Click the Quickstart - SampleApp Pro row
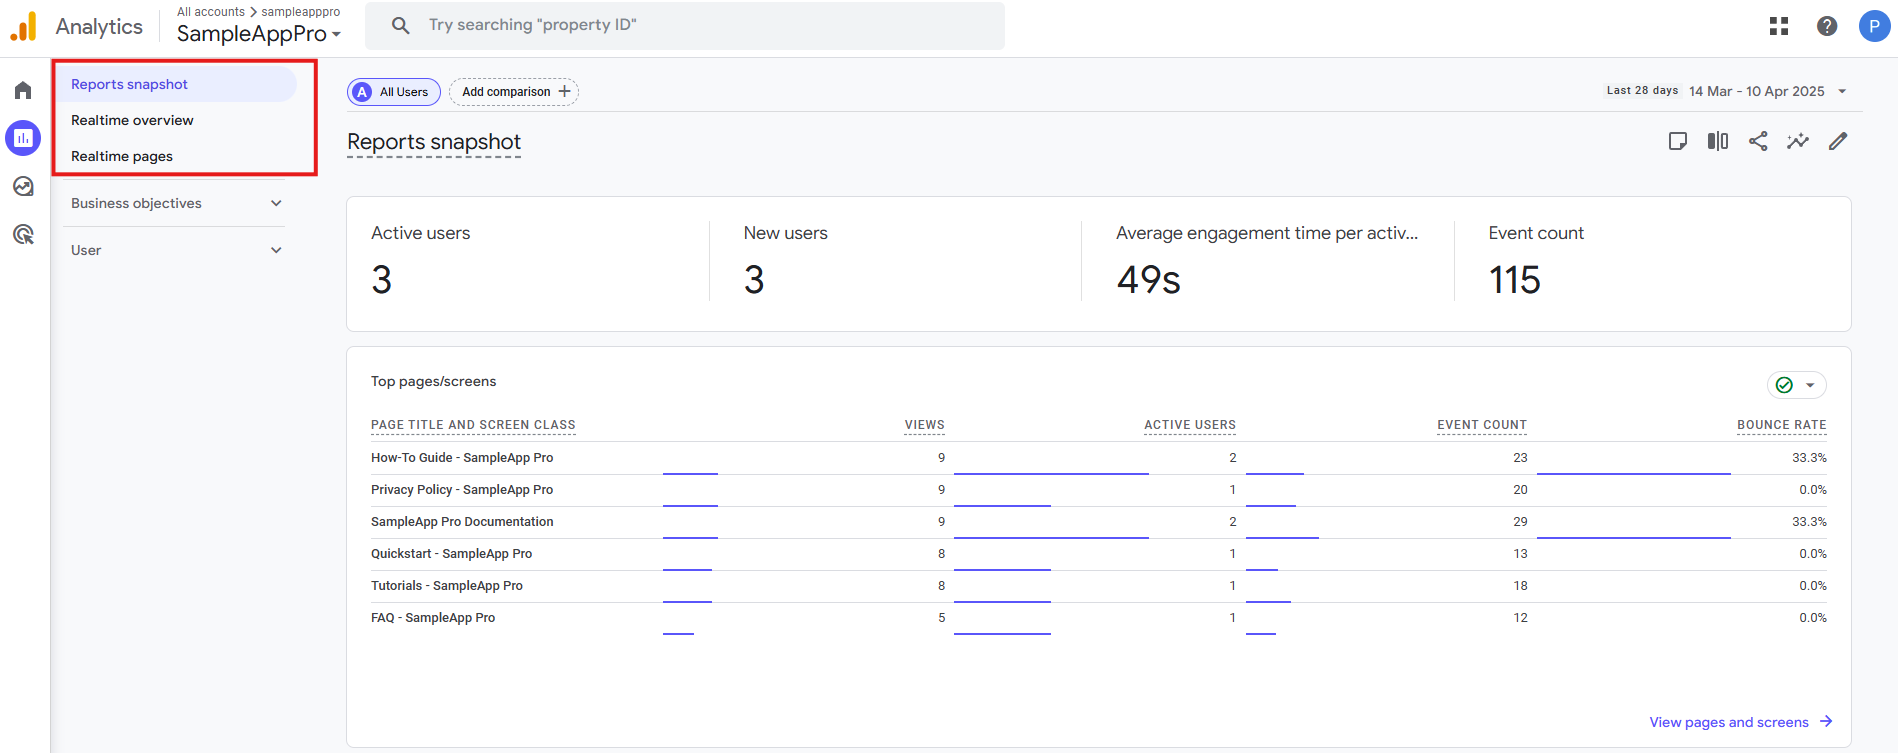This screenshot has height=753, width=1898. pyautogui.click(x=1098, y=554)
